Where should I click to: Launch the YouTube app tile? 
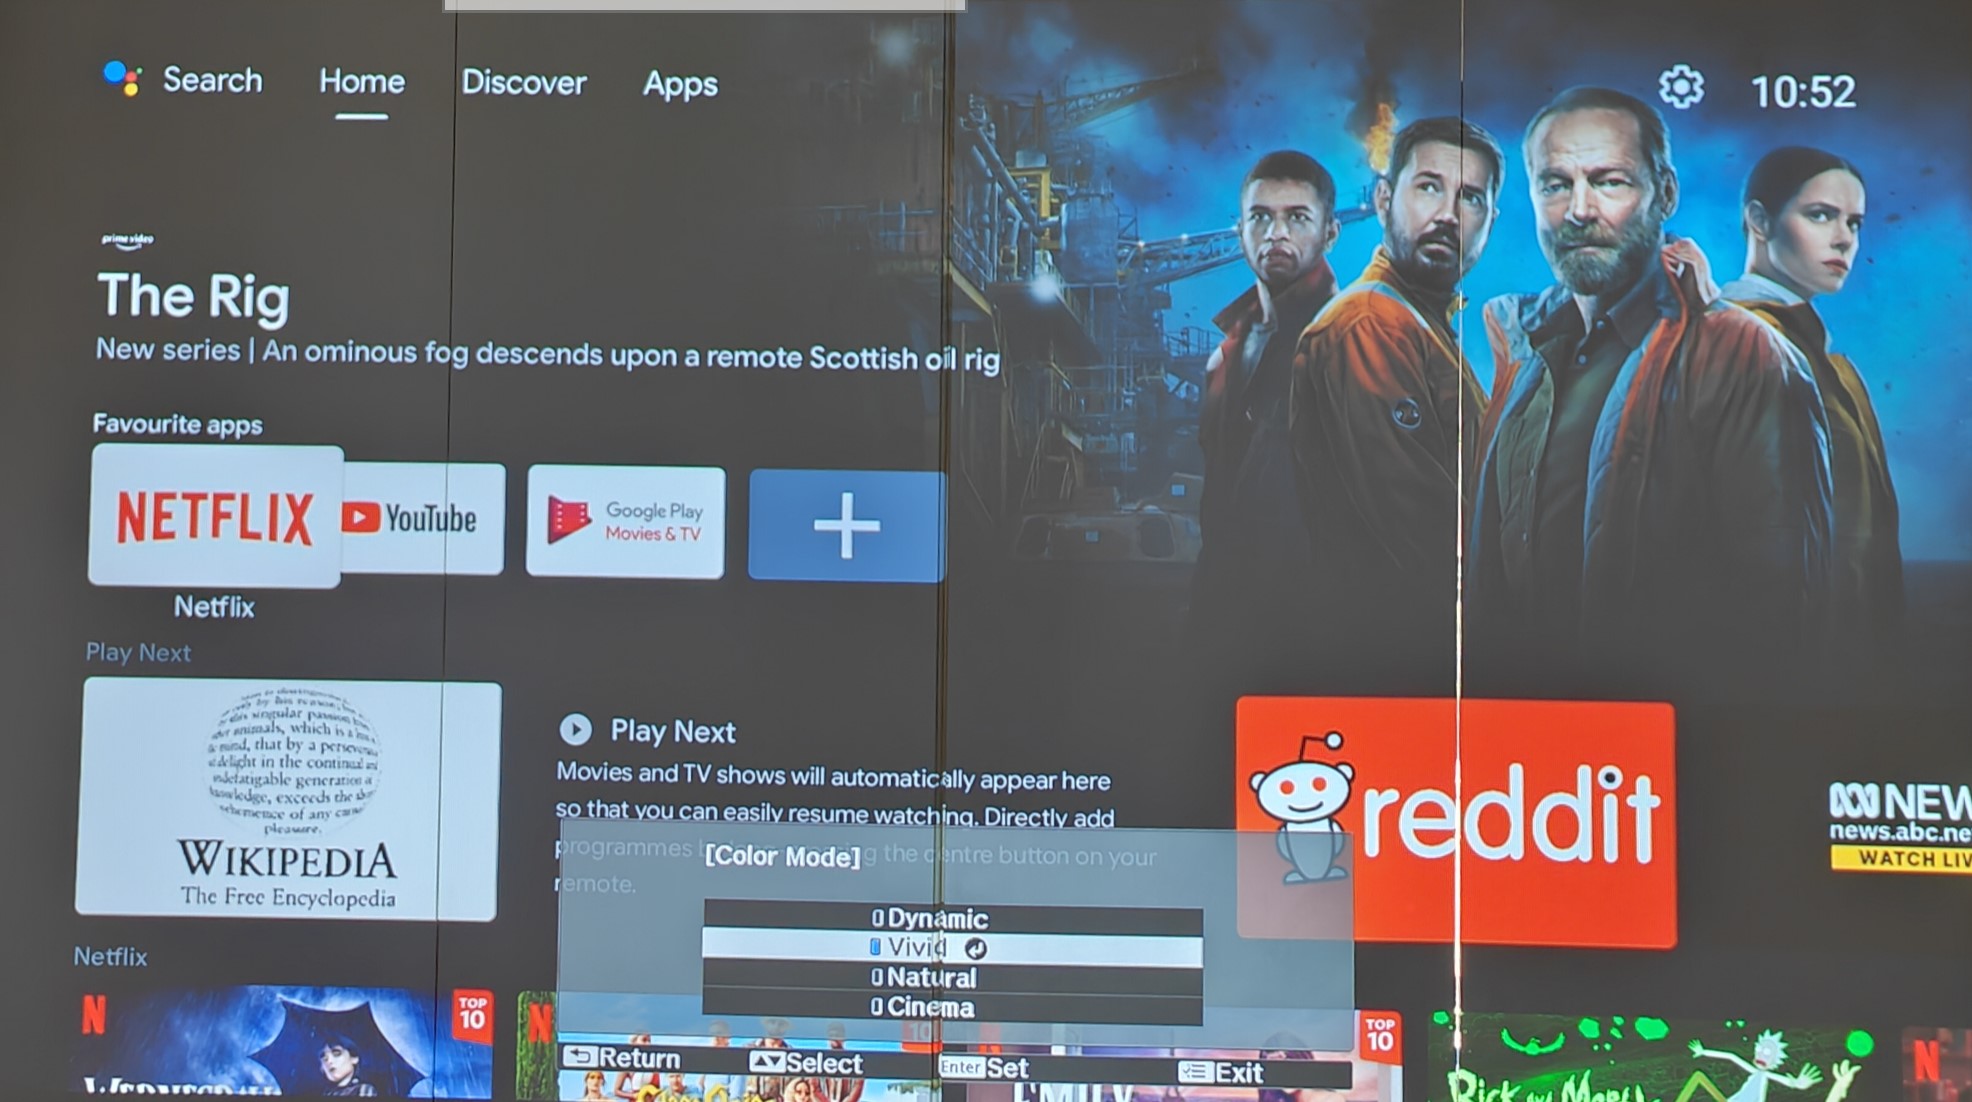pos(423,518)
